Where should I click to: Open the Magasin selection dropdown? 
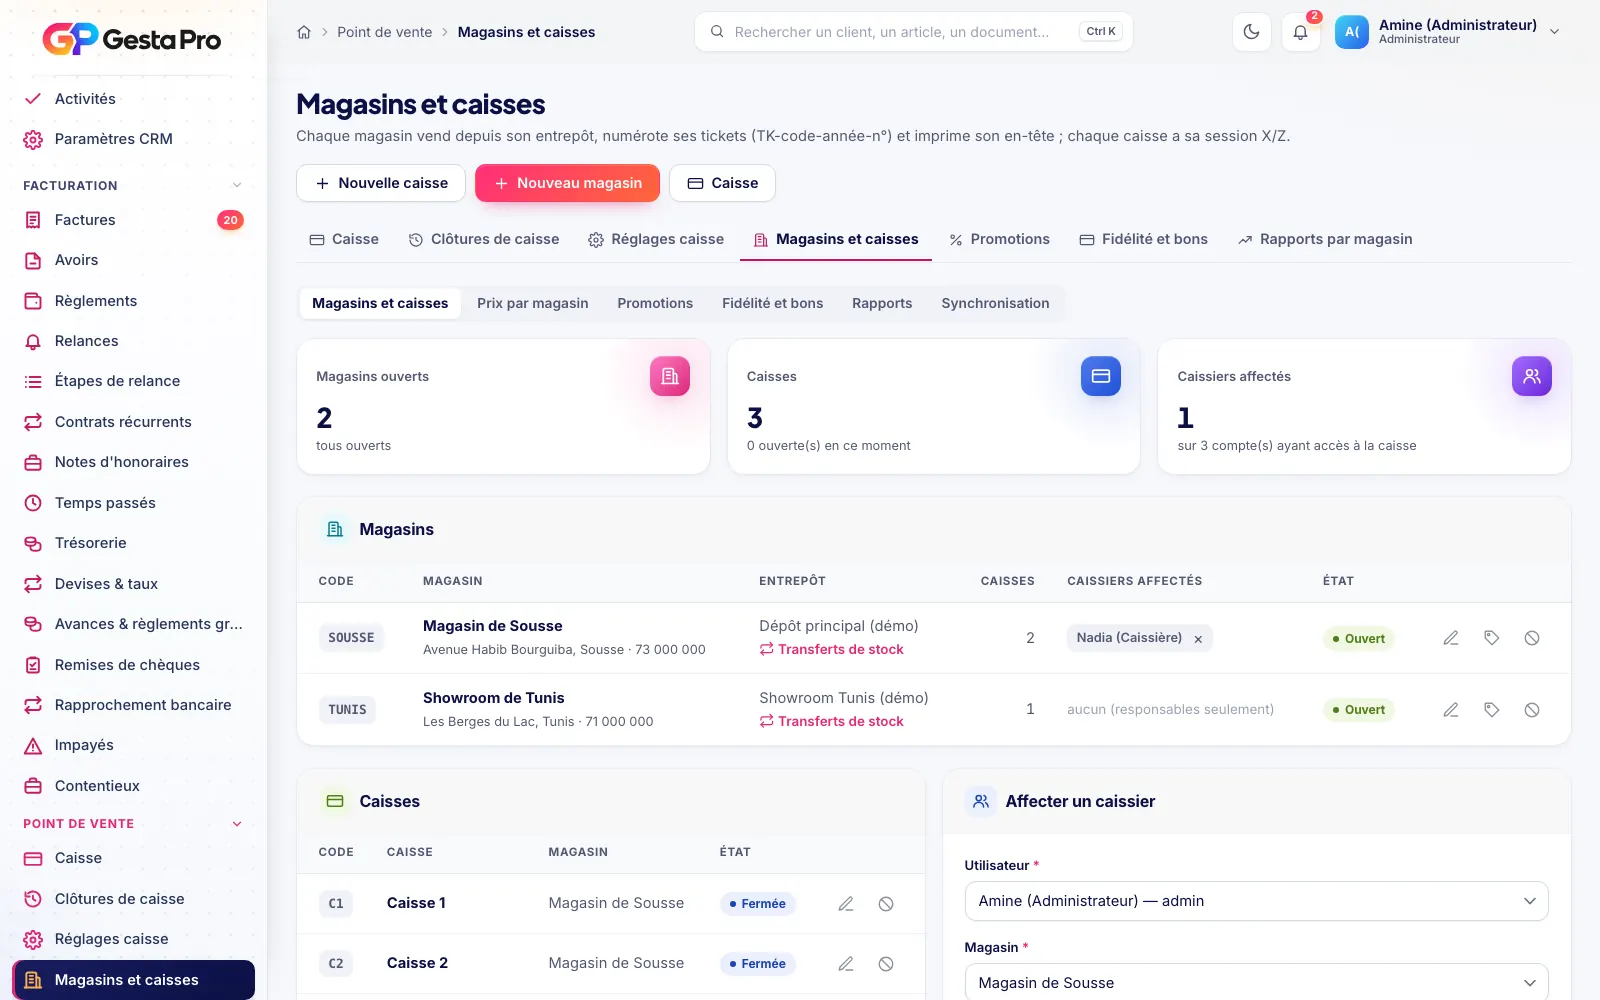[1256, 982]
